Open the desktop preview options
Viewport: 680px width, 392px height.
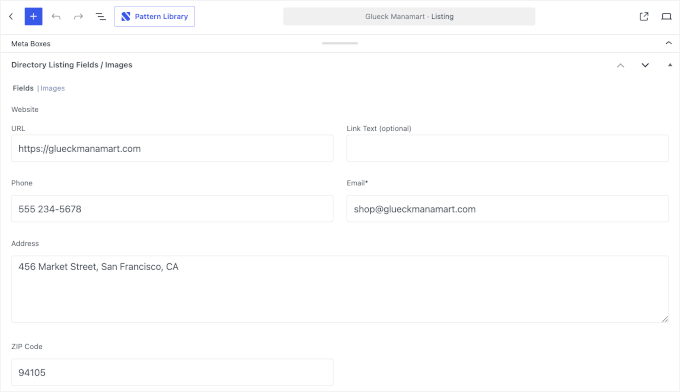666,16
